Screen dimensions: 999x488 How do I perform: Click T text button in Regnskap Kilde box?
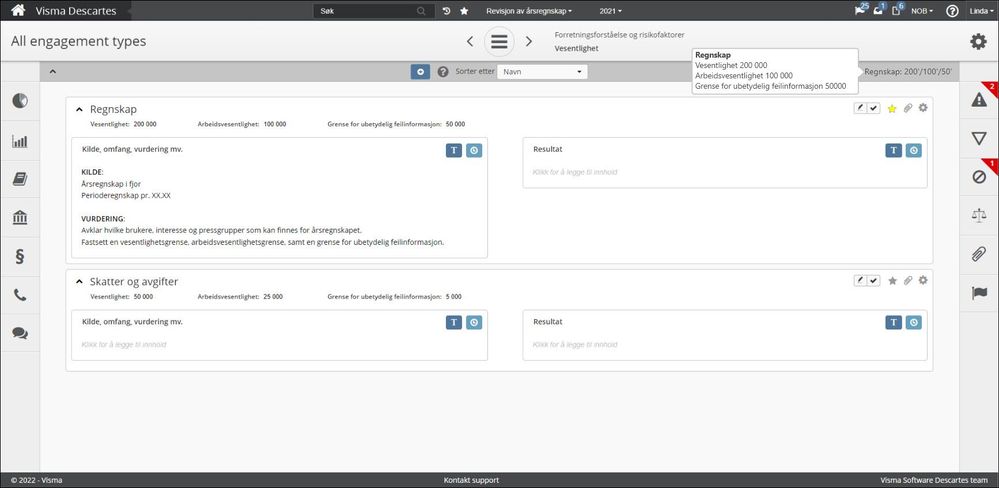click(453, 150)
